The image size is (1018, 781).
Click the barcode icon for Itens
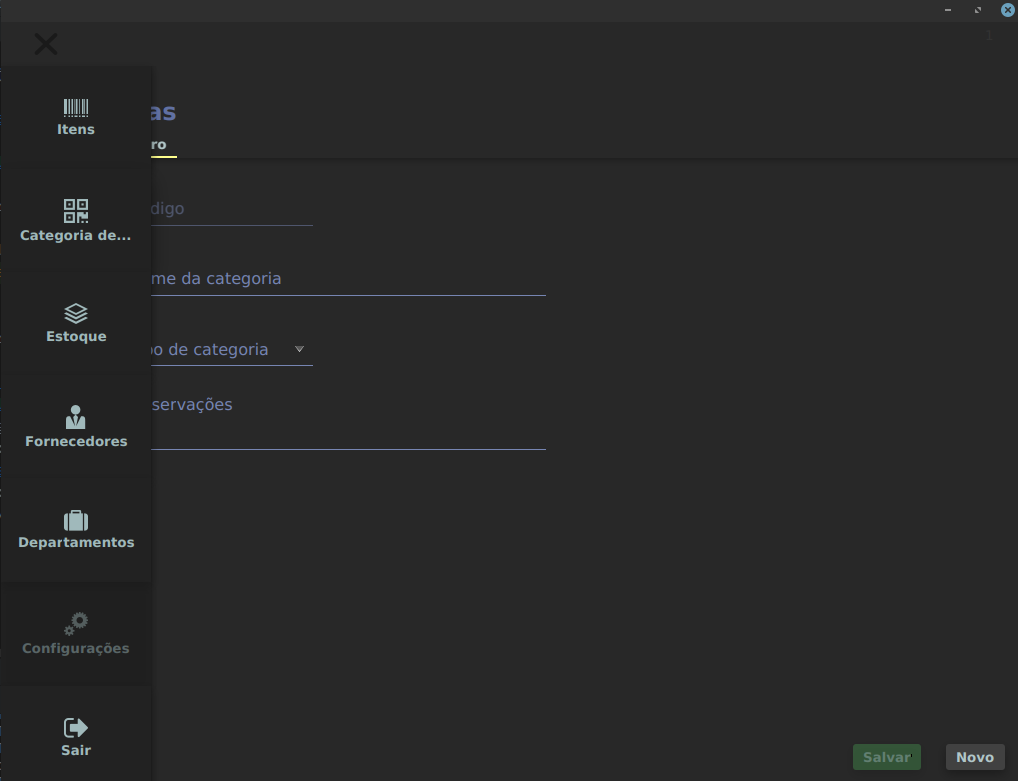[x=76, y=108]
